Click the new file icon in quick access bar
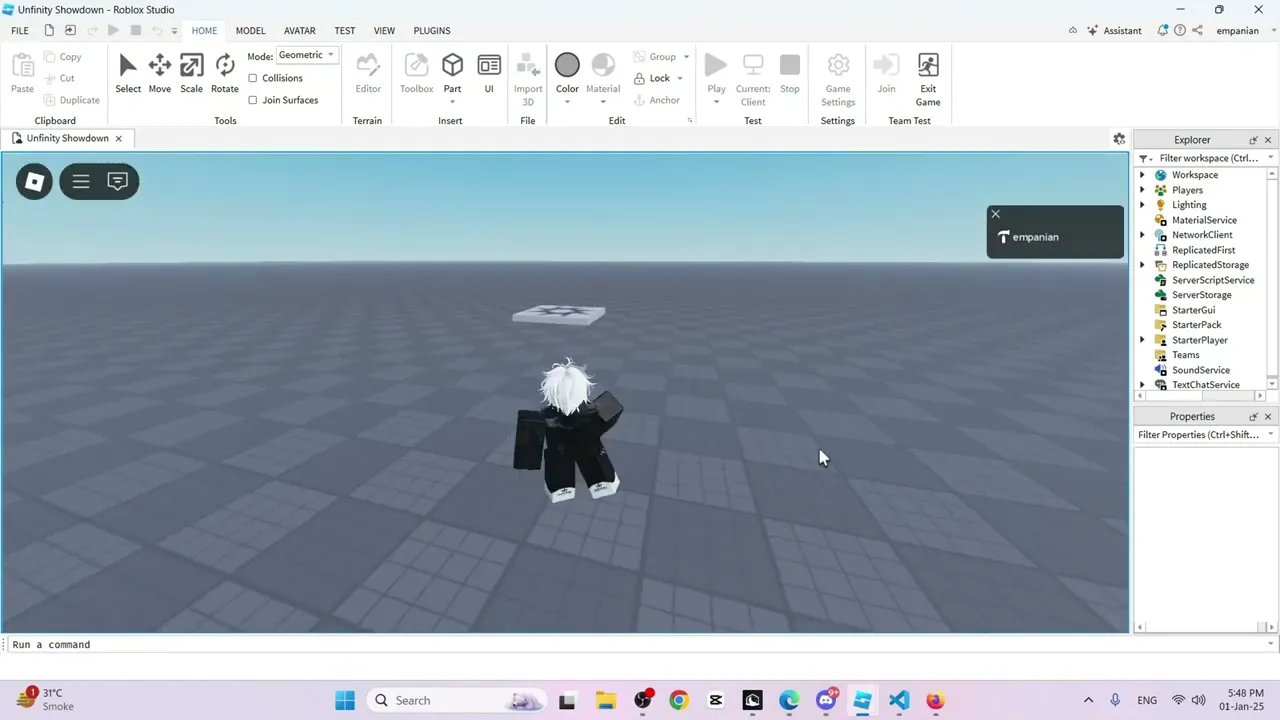This screenshot has height=720, width=1280. click(48, 30)
